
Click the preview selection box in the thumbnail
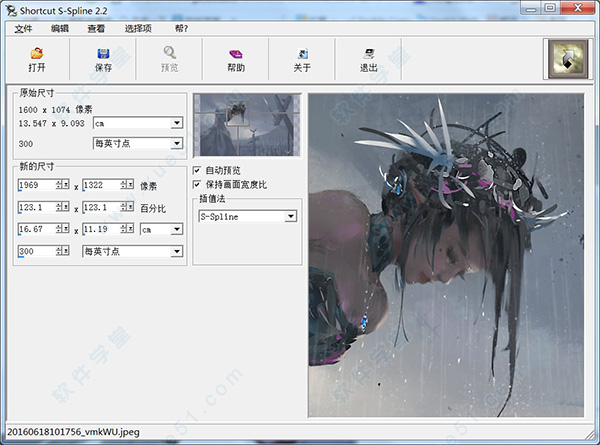coord(238,114)
